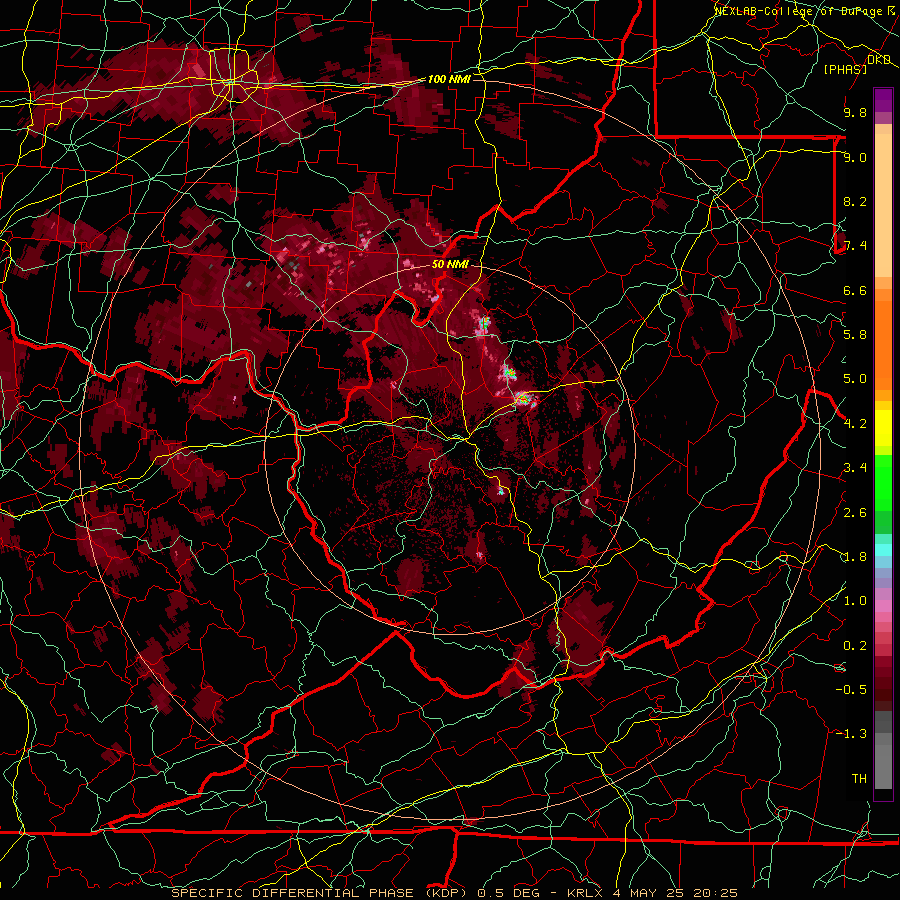Screen dimensions: 900x900
Task: Select the 0.2 value on color scale
Action: coord(855,646)
